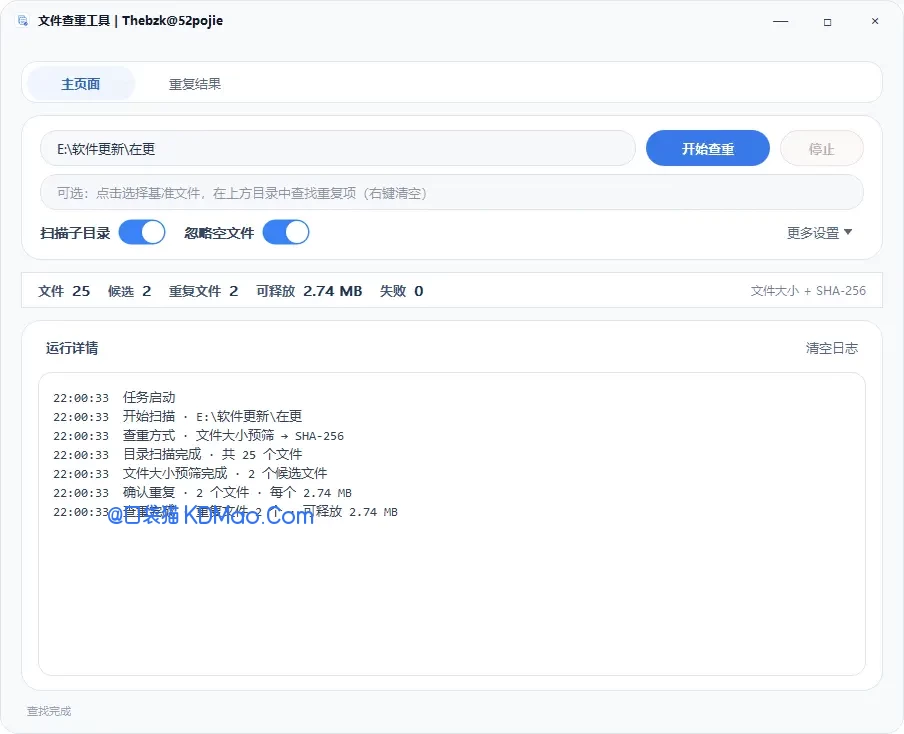Open the 重复结果 tab
The height and width of the screenshot is (734, 904).
click(x=195, y=84)
